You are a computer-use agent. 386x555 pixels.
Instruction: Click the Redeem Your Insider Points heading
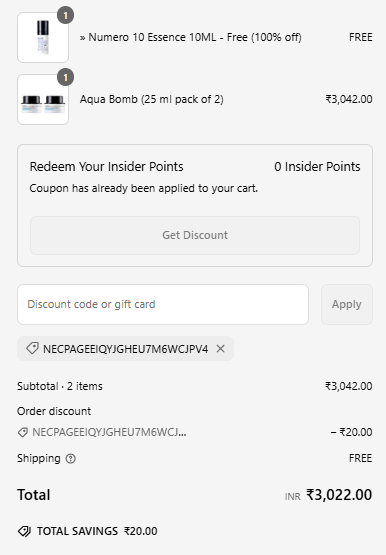point(106,167)
